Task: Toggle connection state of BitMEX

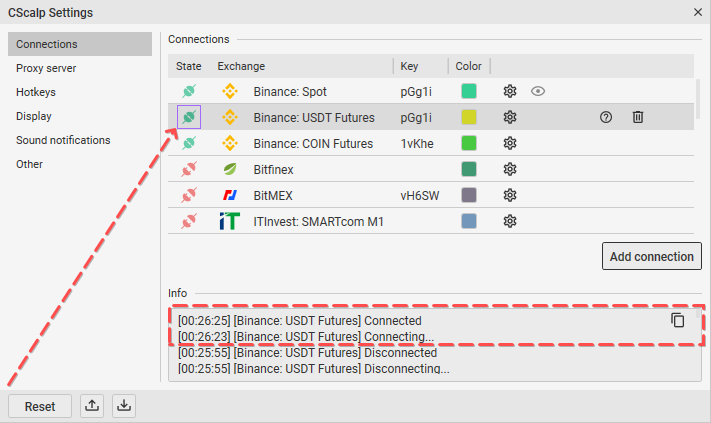Action: coord(187,195)
